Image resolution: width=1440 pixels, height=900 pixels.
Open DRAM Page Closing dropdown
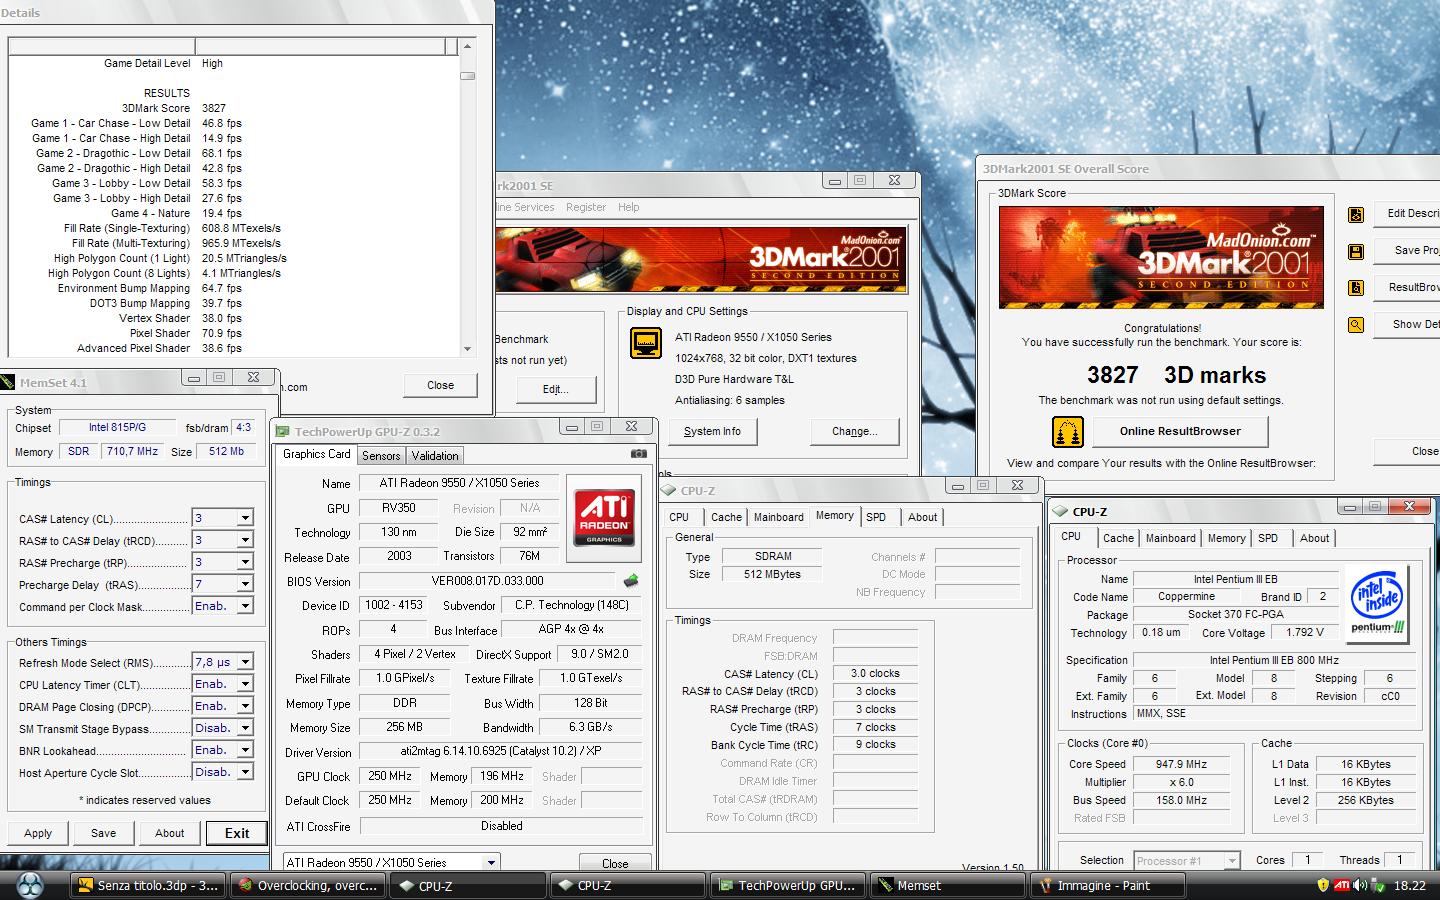point(245,706)
